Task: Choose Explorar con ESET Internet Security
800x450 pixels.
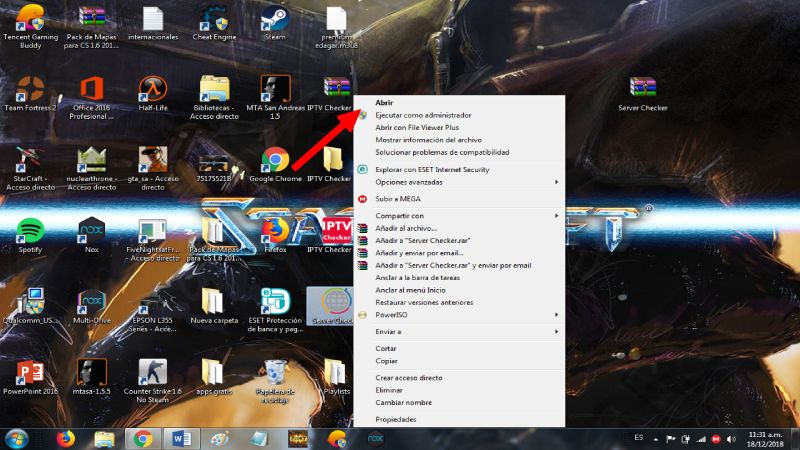Action: point(459,169)
